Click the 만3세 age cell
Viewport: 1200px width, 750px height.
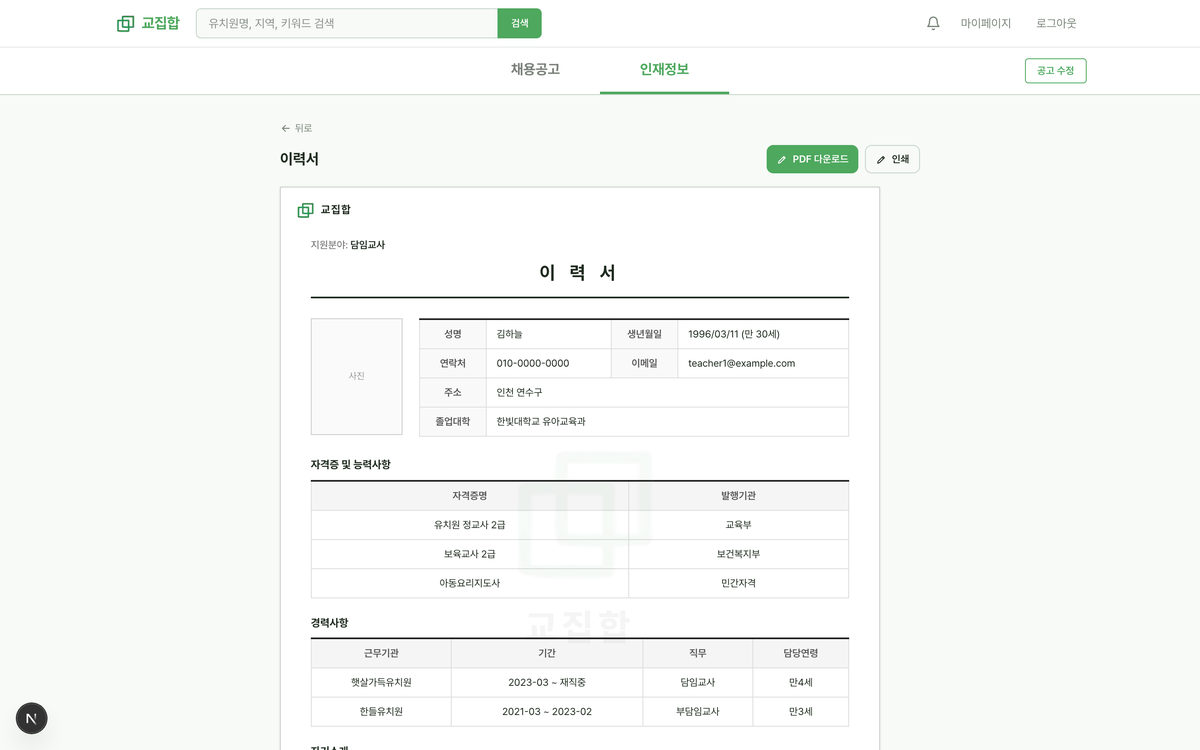[801, 712]
